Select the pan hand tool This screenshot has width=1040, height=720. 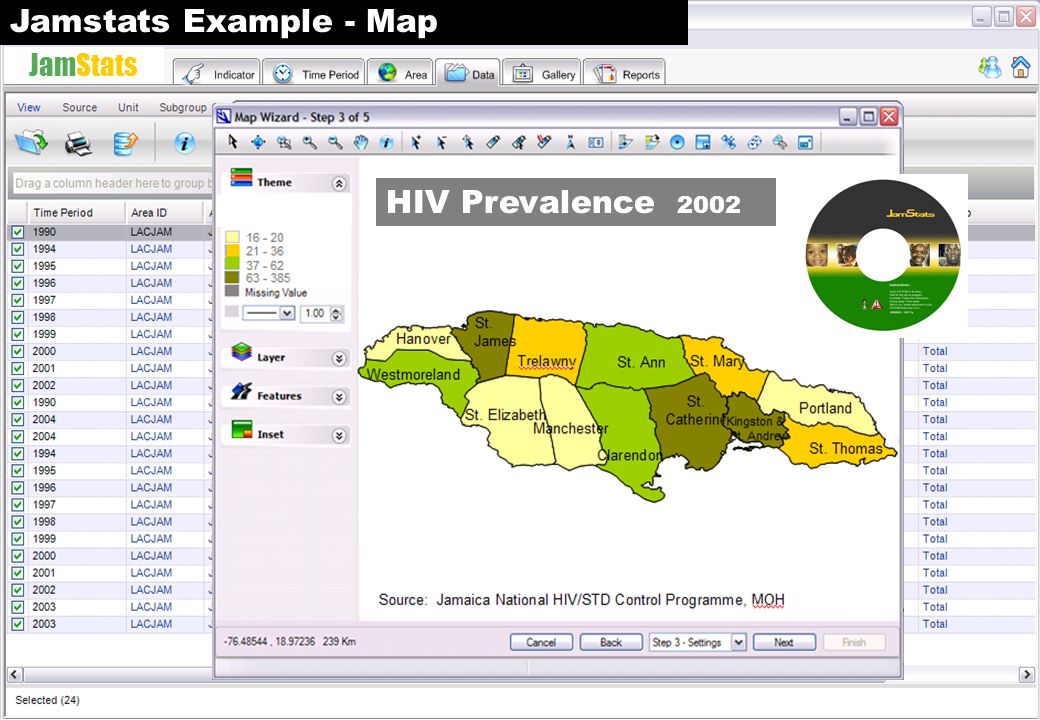coord(361,142)
